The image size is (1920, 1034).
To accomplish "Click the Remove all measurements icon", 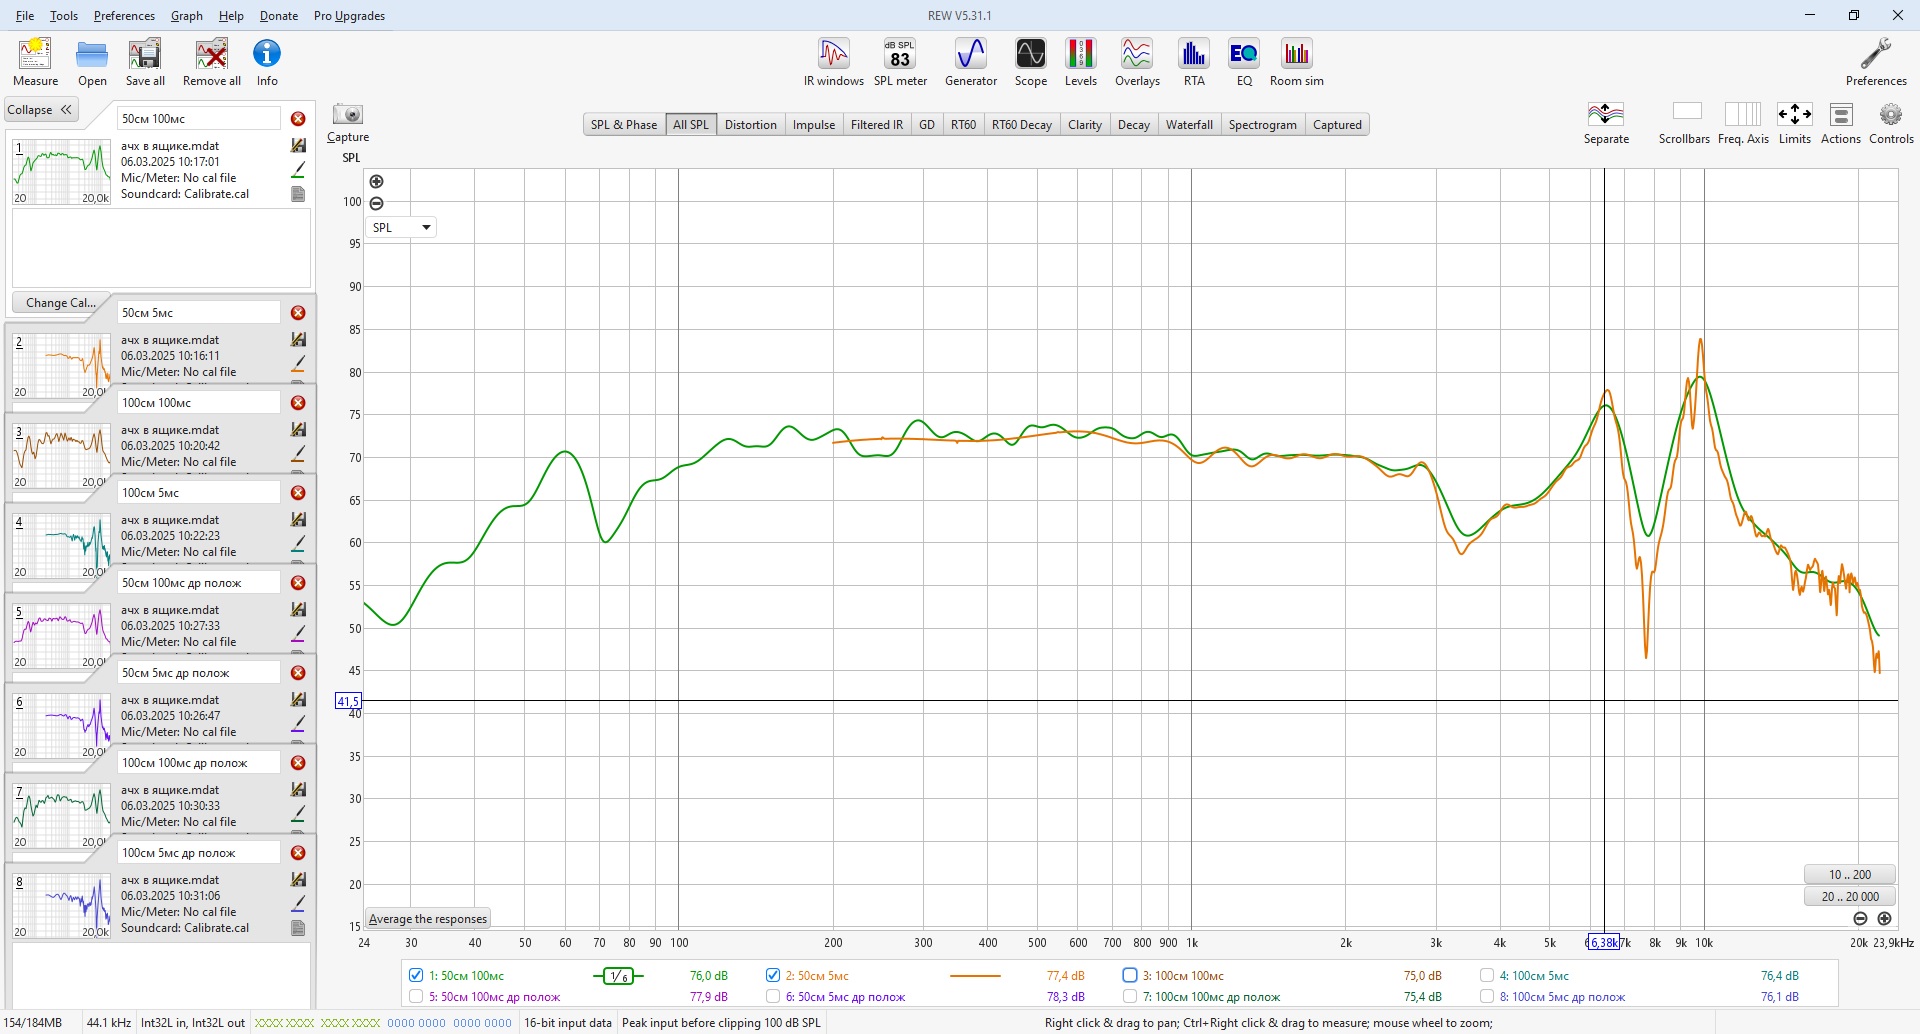I will point(211,62).
